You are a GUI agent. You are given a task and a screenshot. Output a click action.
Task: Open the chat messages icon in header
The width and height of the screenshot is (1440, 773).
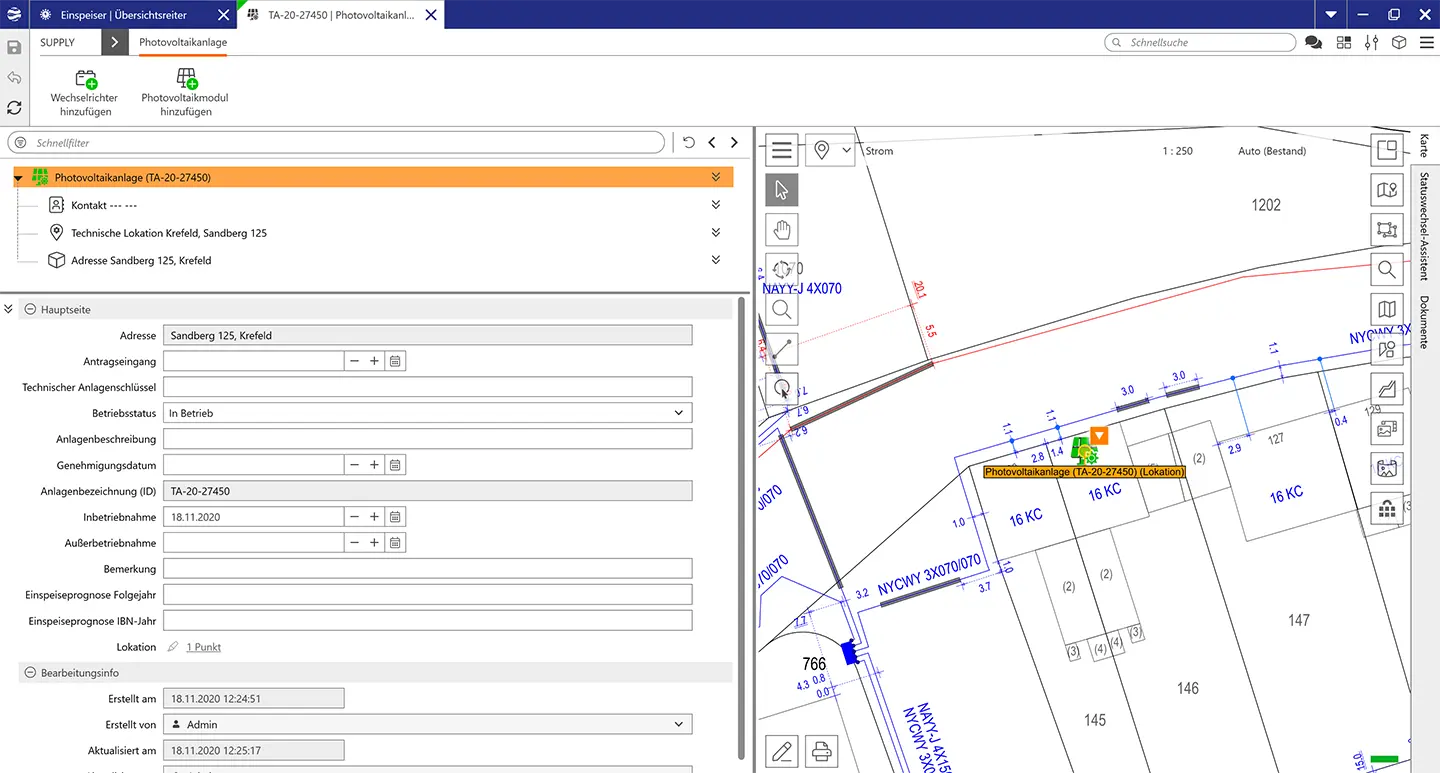[1313, 43]
